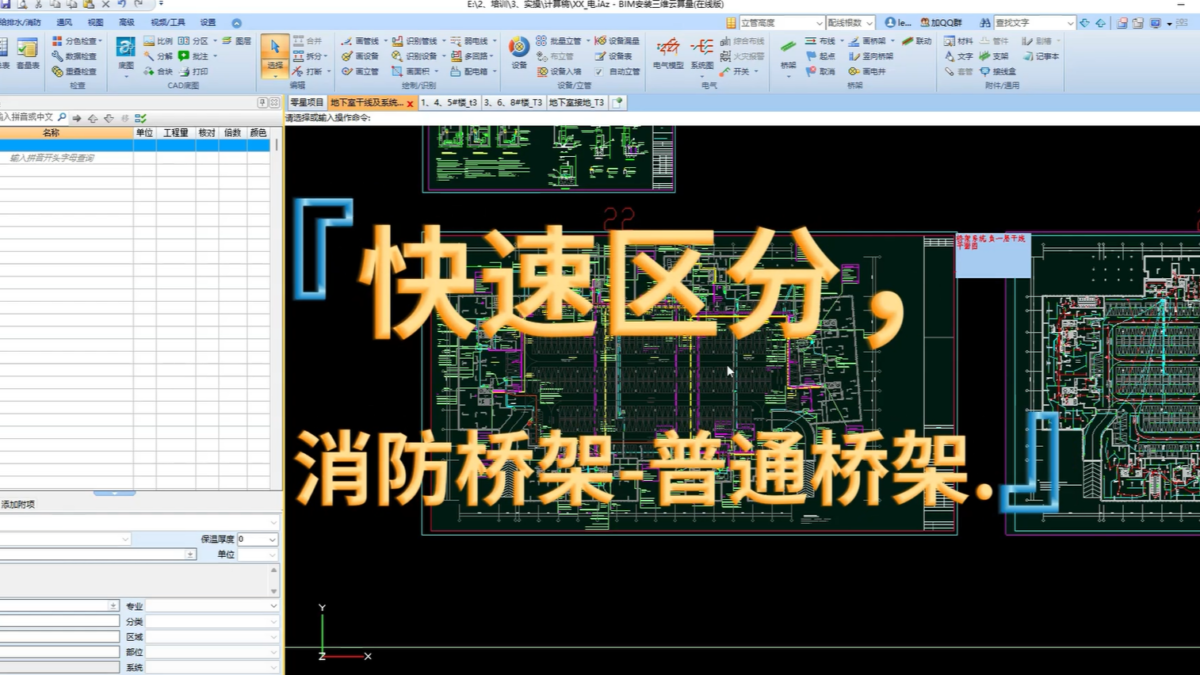Open 视图 ribbon tab
1200x675 pixels.
coord(95,22)
